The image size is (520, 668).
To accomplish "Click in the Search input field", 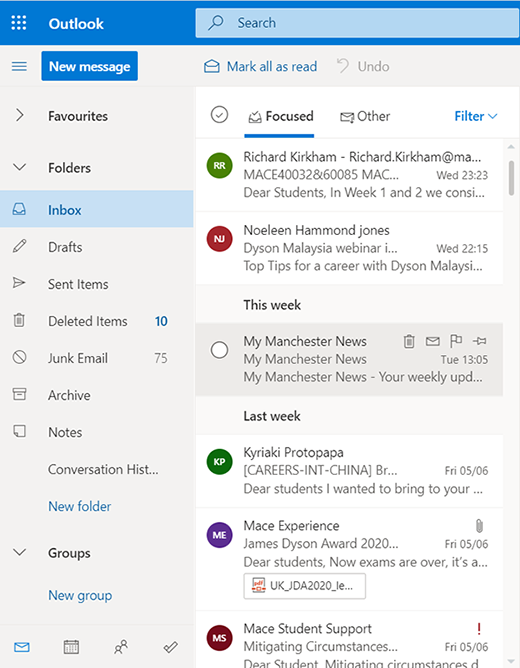I will point(358,23).
